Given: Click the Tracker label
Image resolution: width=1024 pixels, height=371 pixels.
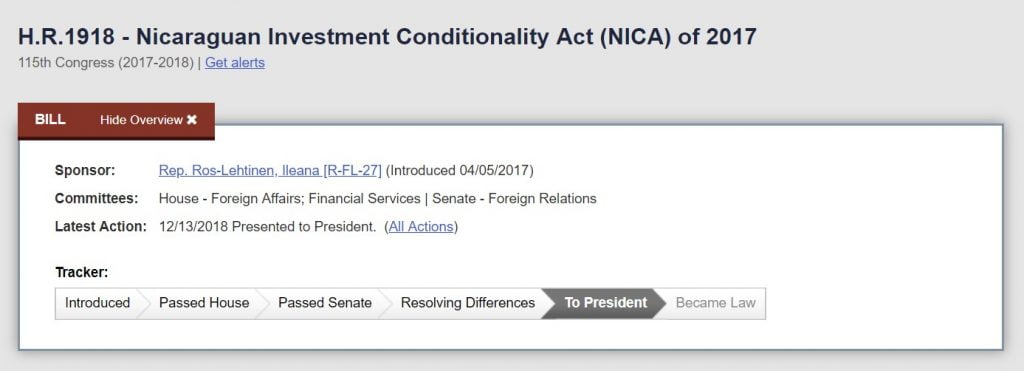Looking at the screenshot, I should coord(82,272).
